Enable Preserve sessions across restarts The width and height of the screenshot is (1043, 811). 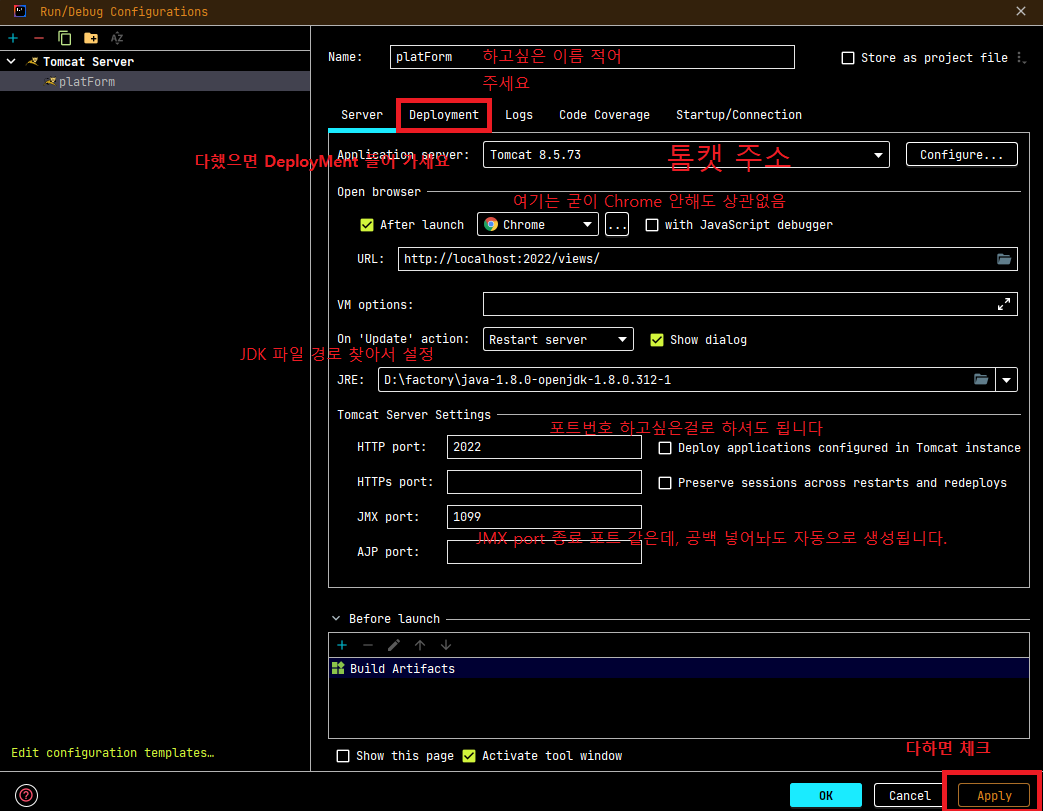[665, 483]
